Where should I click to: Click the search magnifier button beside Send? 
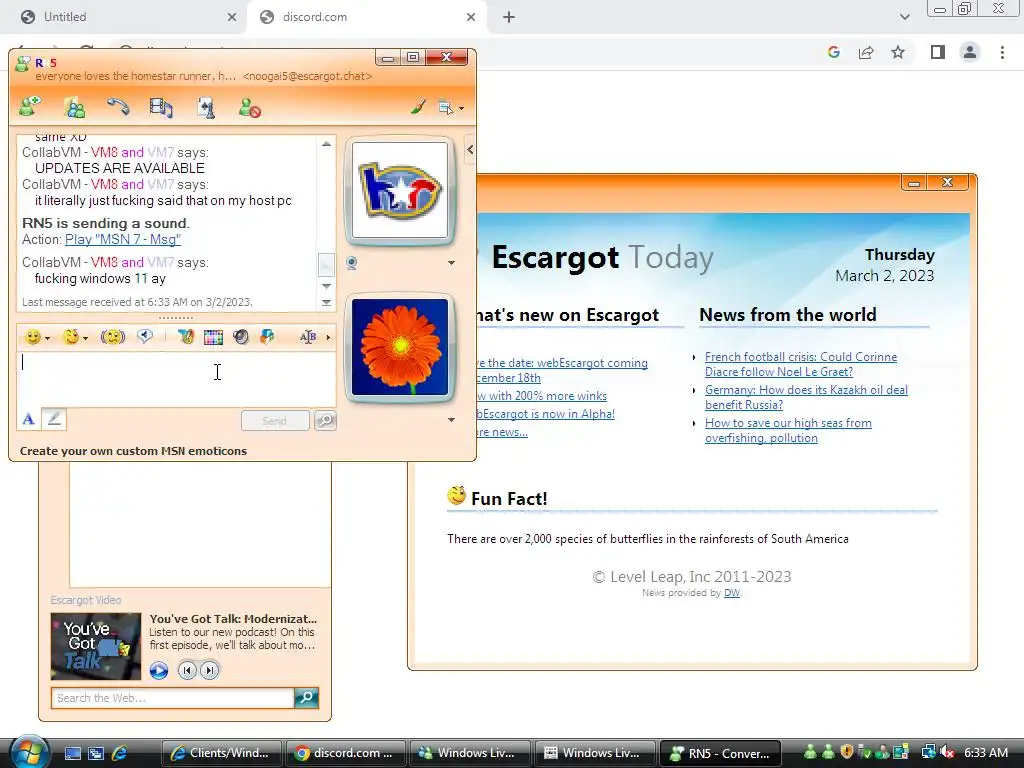coord(325,421)
